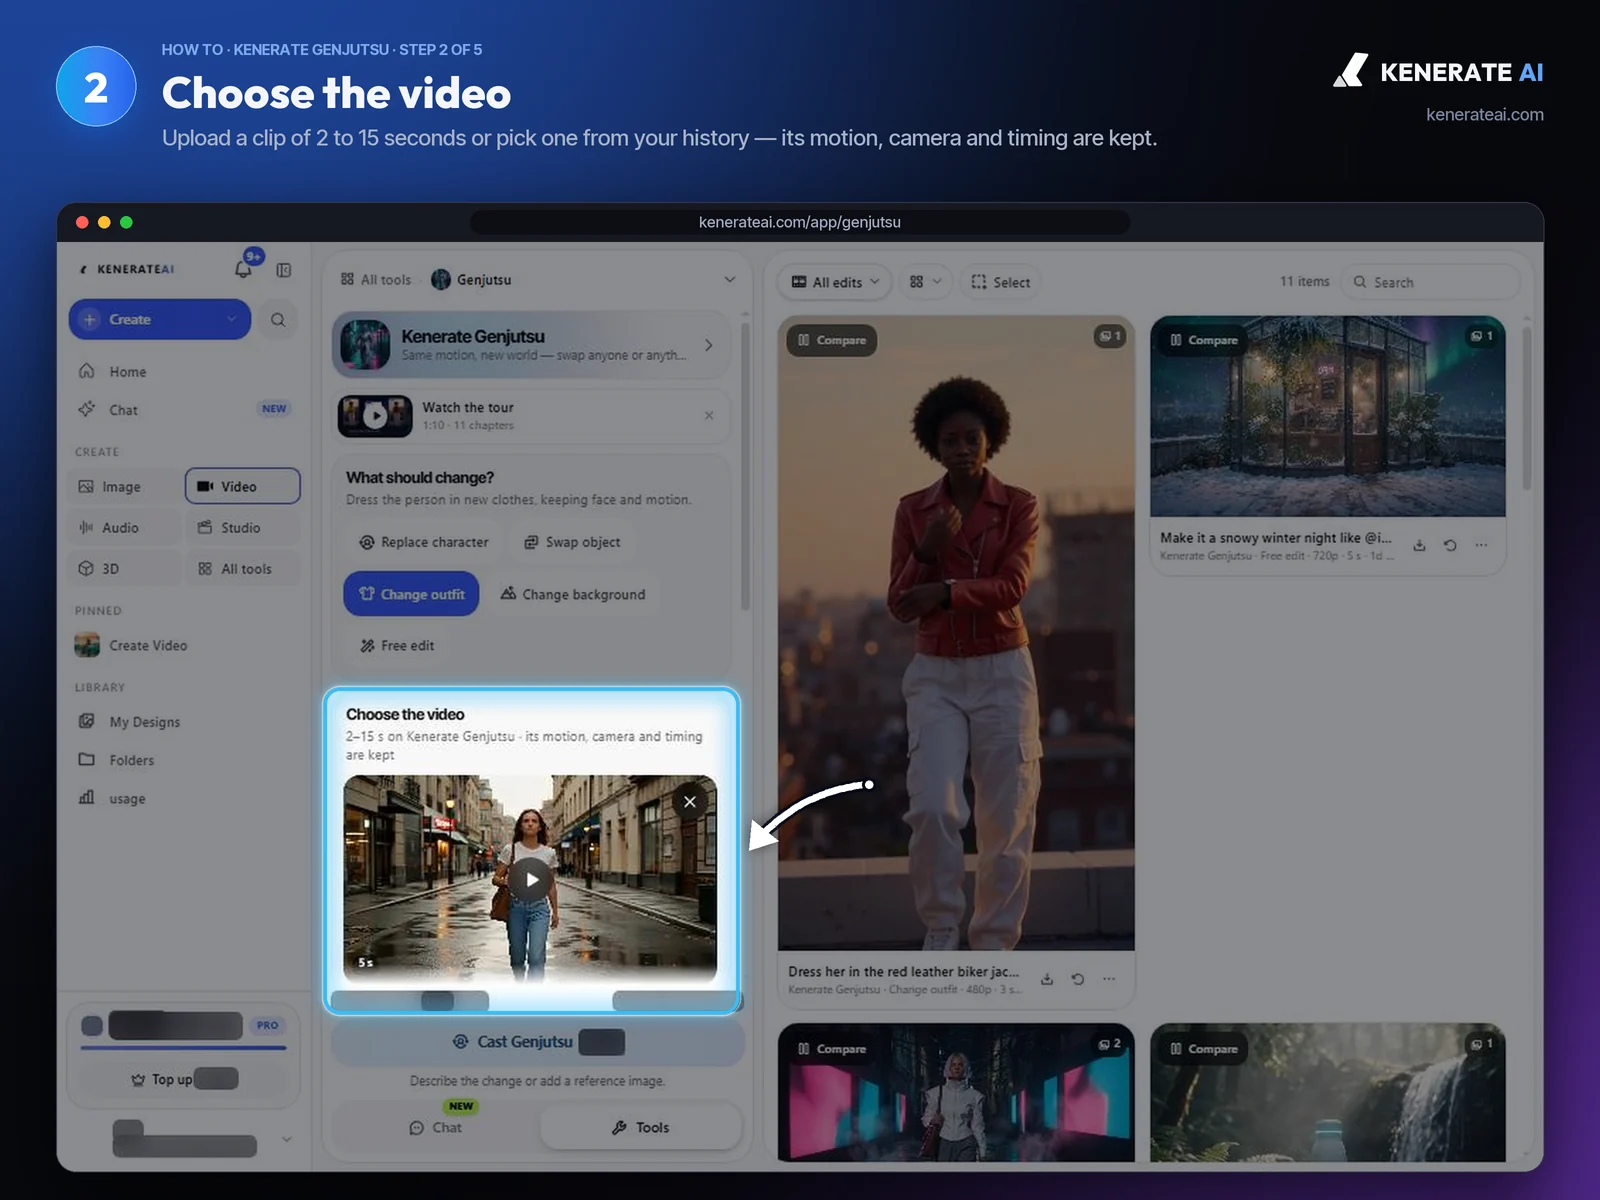
Task: Open Folders in the library
Action: coord(131,760)
